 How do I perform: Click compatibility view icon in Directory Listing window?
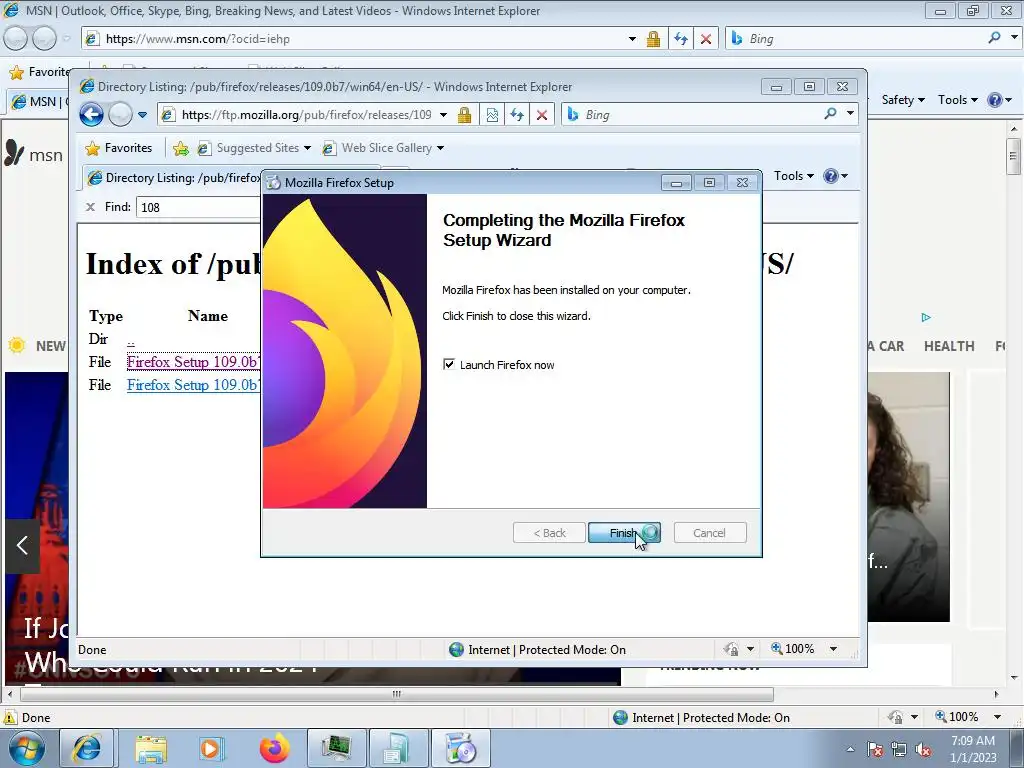(492, 115)
